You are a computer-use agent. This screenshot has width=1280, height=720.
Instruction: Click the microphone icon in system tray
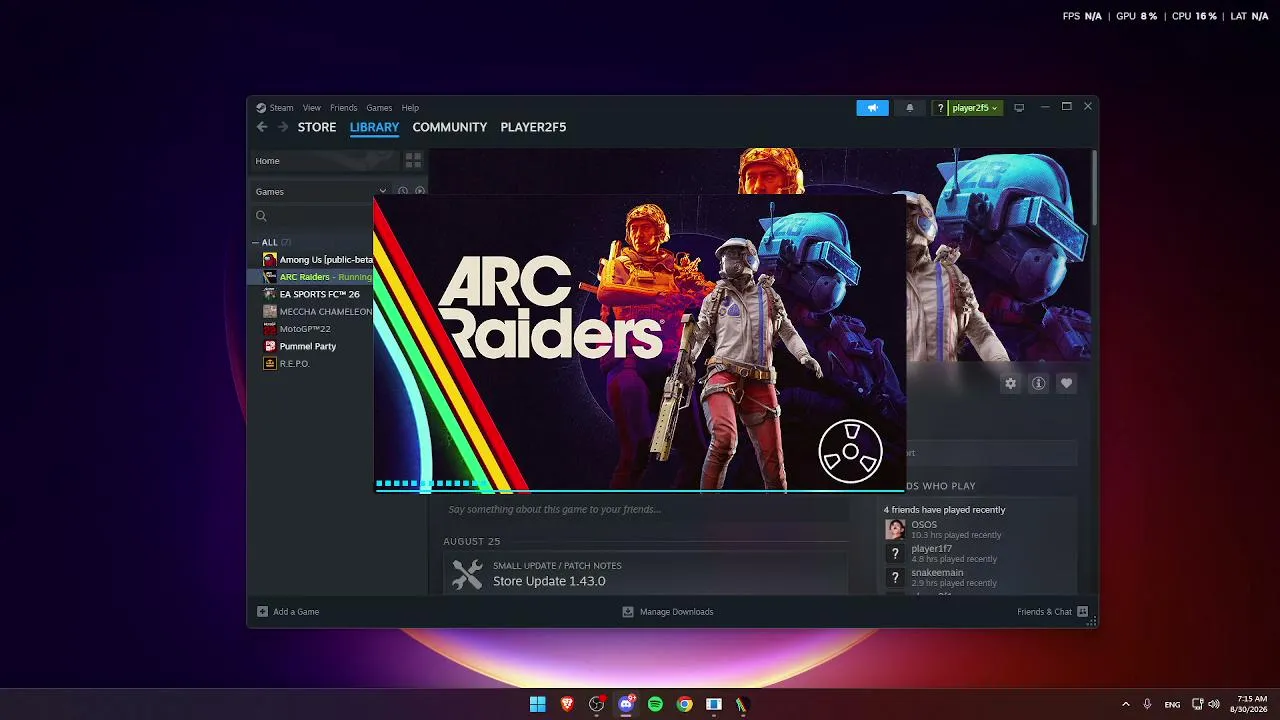coord(1147,704)
